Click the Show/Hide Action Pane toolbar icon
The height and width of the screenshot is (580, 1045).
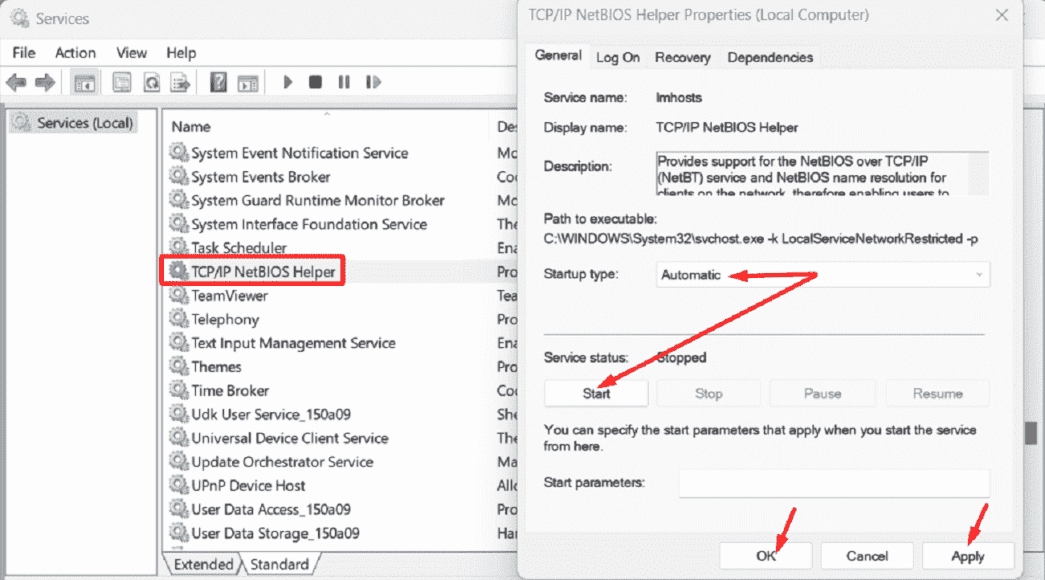point(248,83)
